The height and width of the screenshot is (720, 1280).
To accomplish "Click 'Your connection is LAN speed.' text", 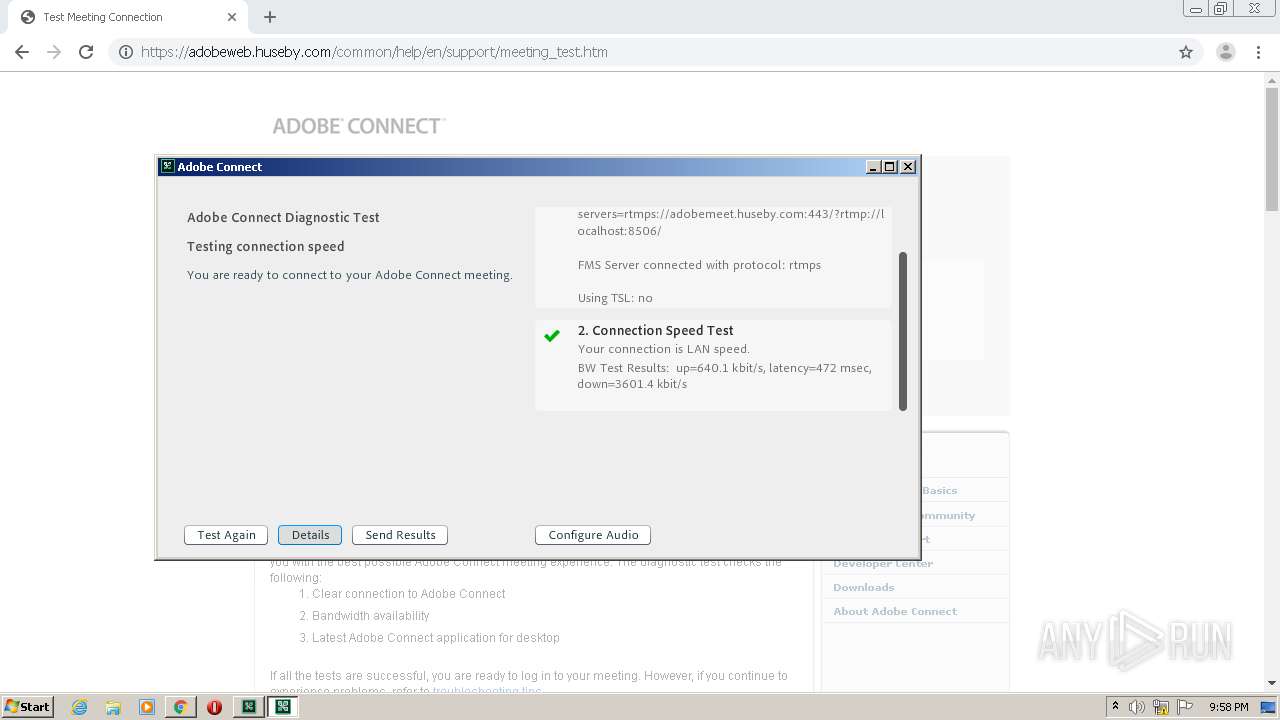I will pyautogui.click(x=663, y=349).
